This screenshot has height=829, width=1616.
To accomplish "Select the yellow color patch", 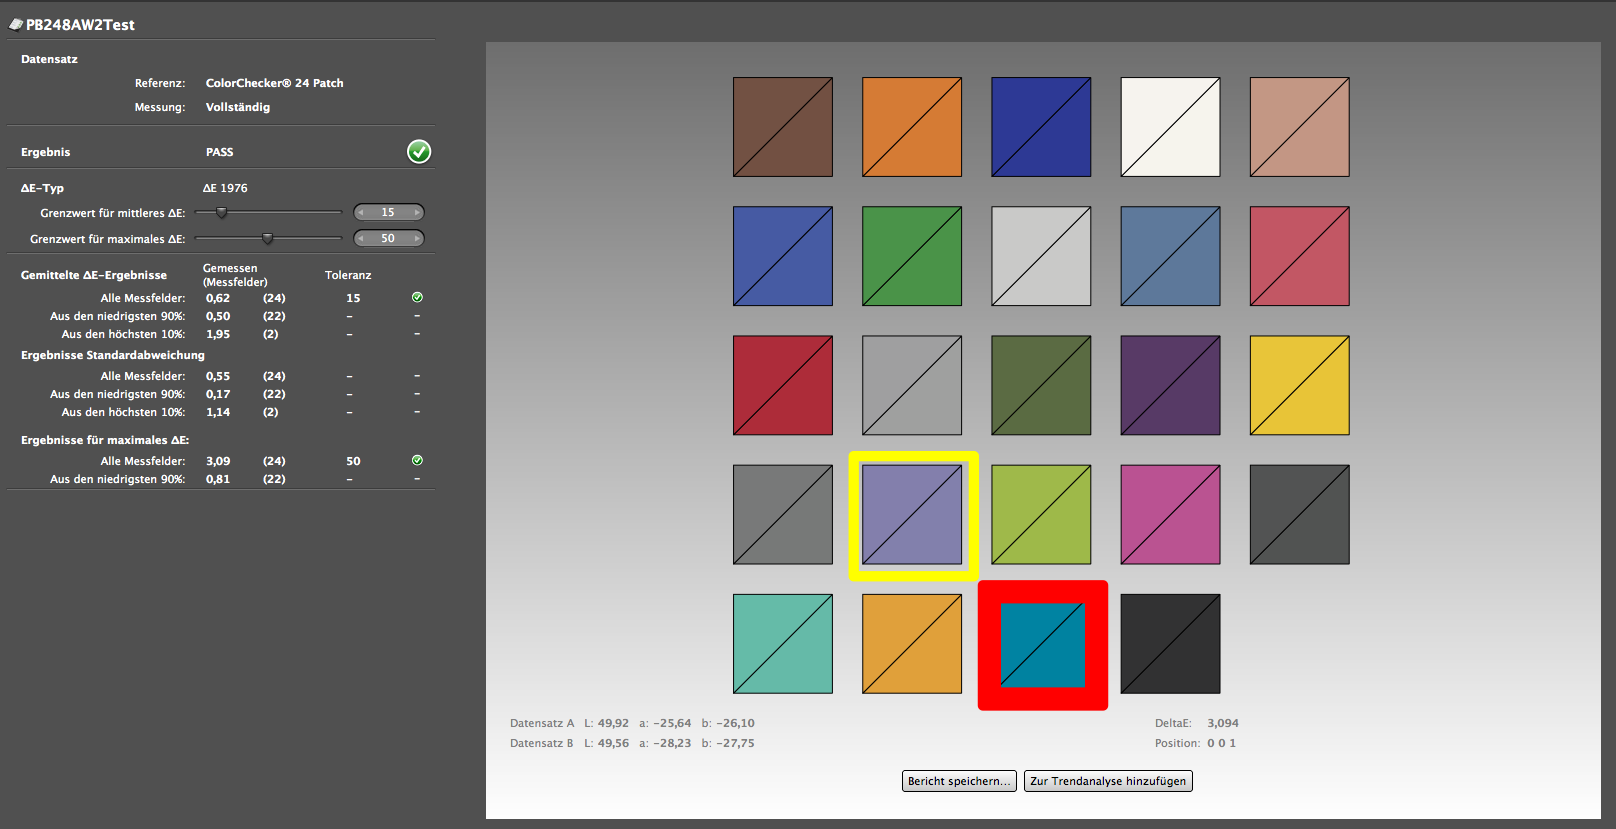I will tap(1299, 385).
